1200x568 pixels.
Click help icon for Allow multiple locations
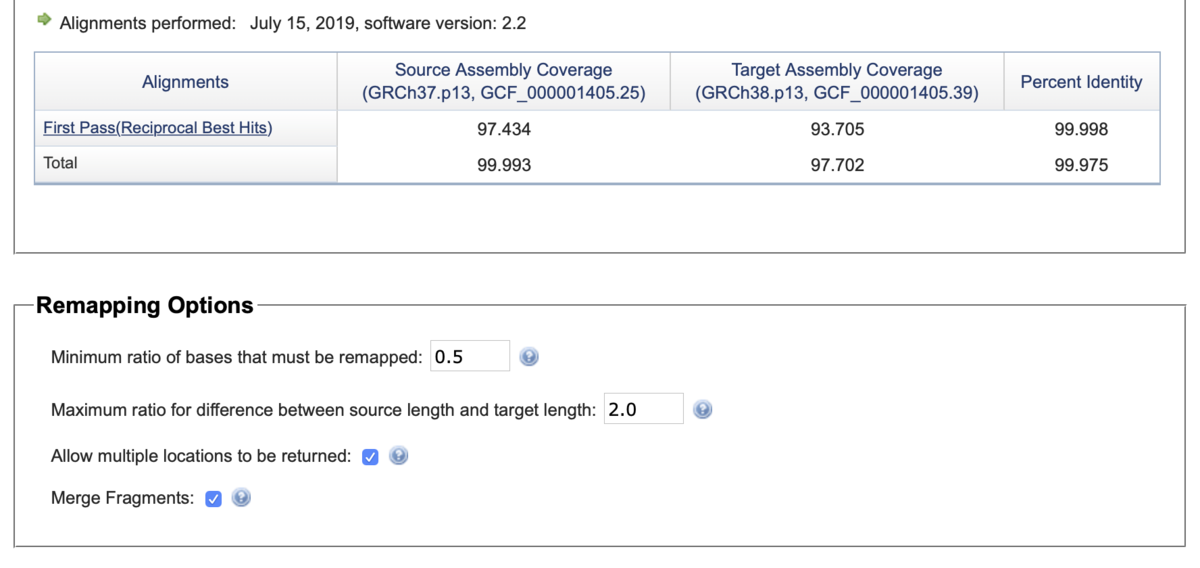point(398,456)
